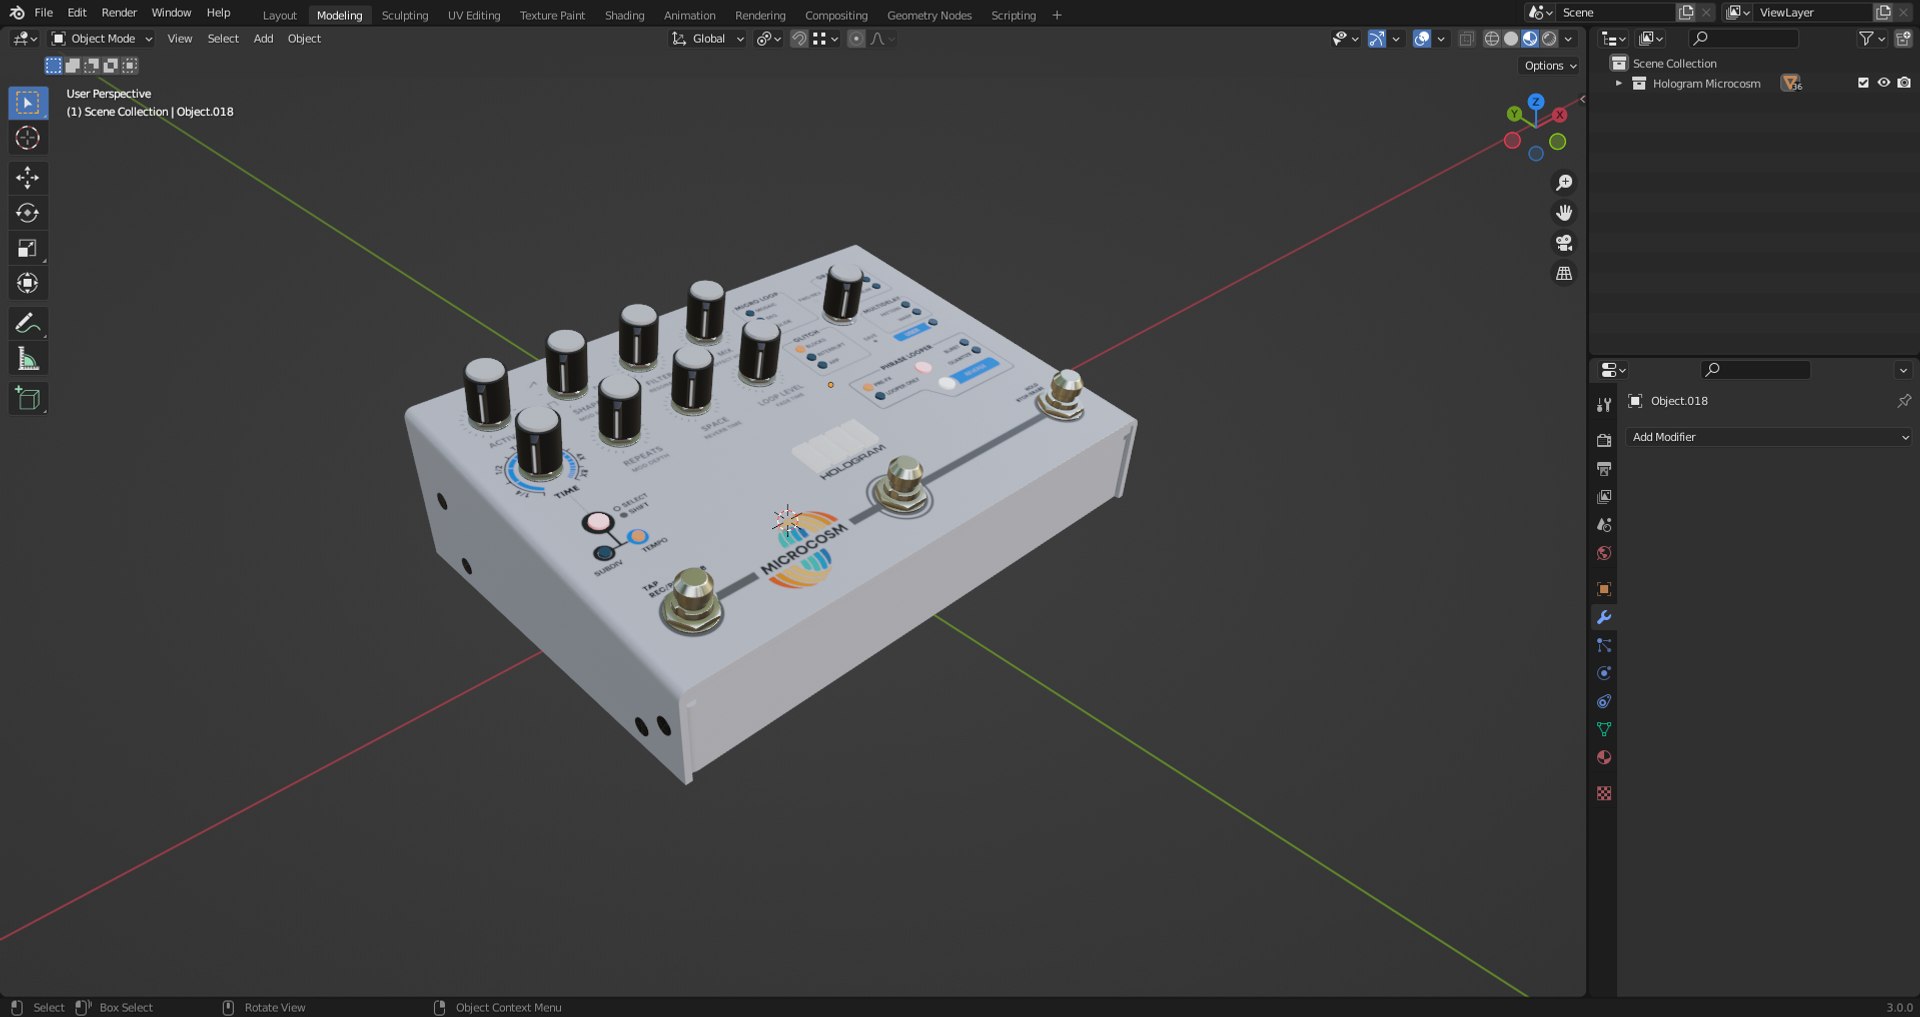1920x1017 pixels.
Task: Disable Hologram Microcosm in renders camera icon
Action: point(1904,83)
